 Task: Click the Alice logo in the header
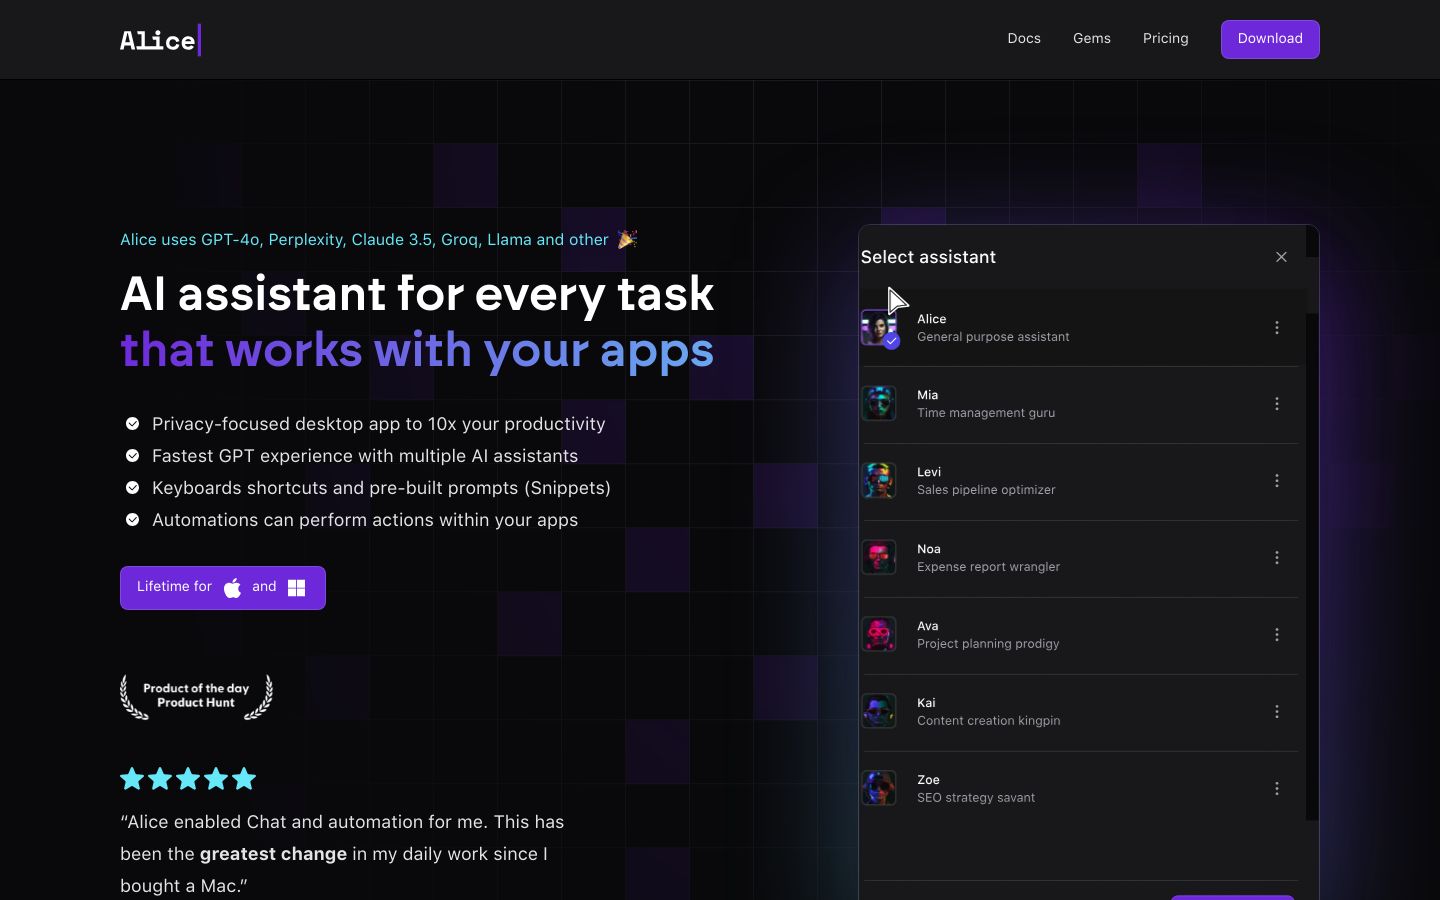point(160,40)
